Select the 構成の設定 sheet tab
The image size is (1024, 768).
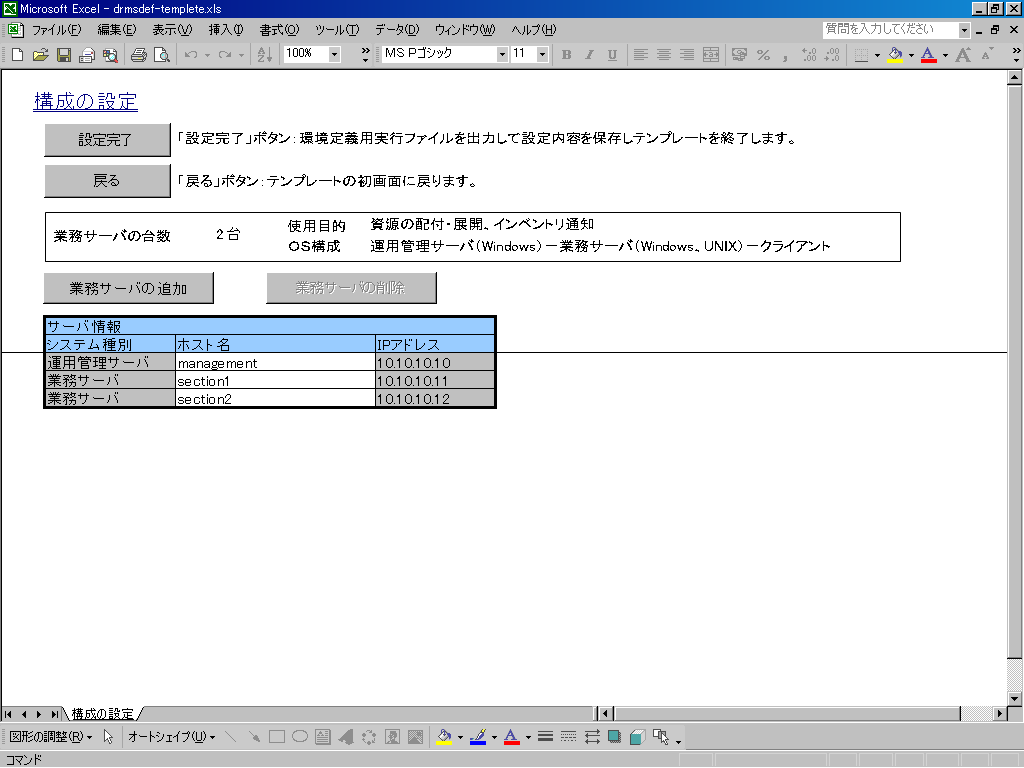click(x=102, y=714)
